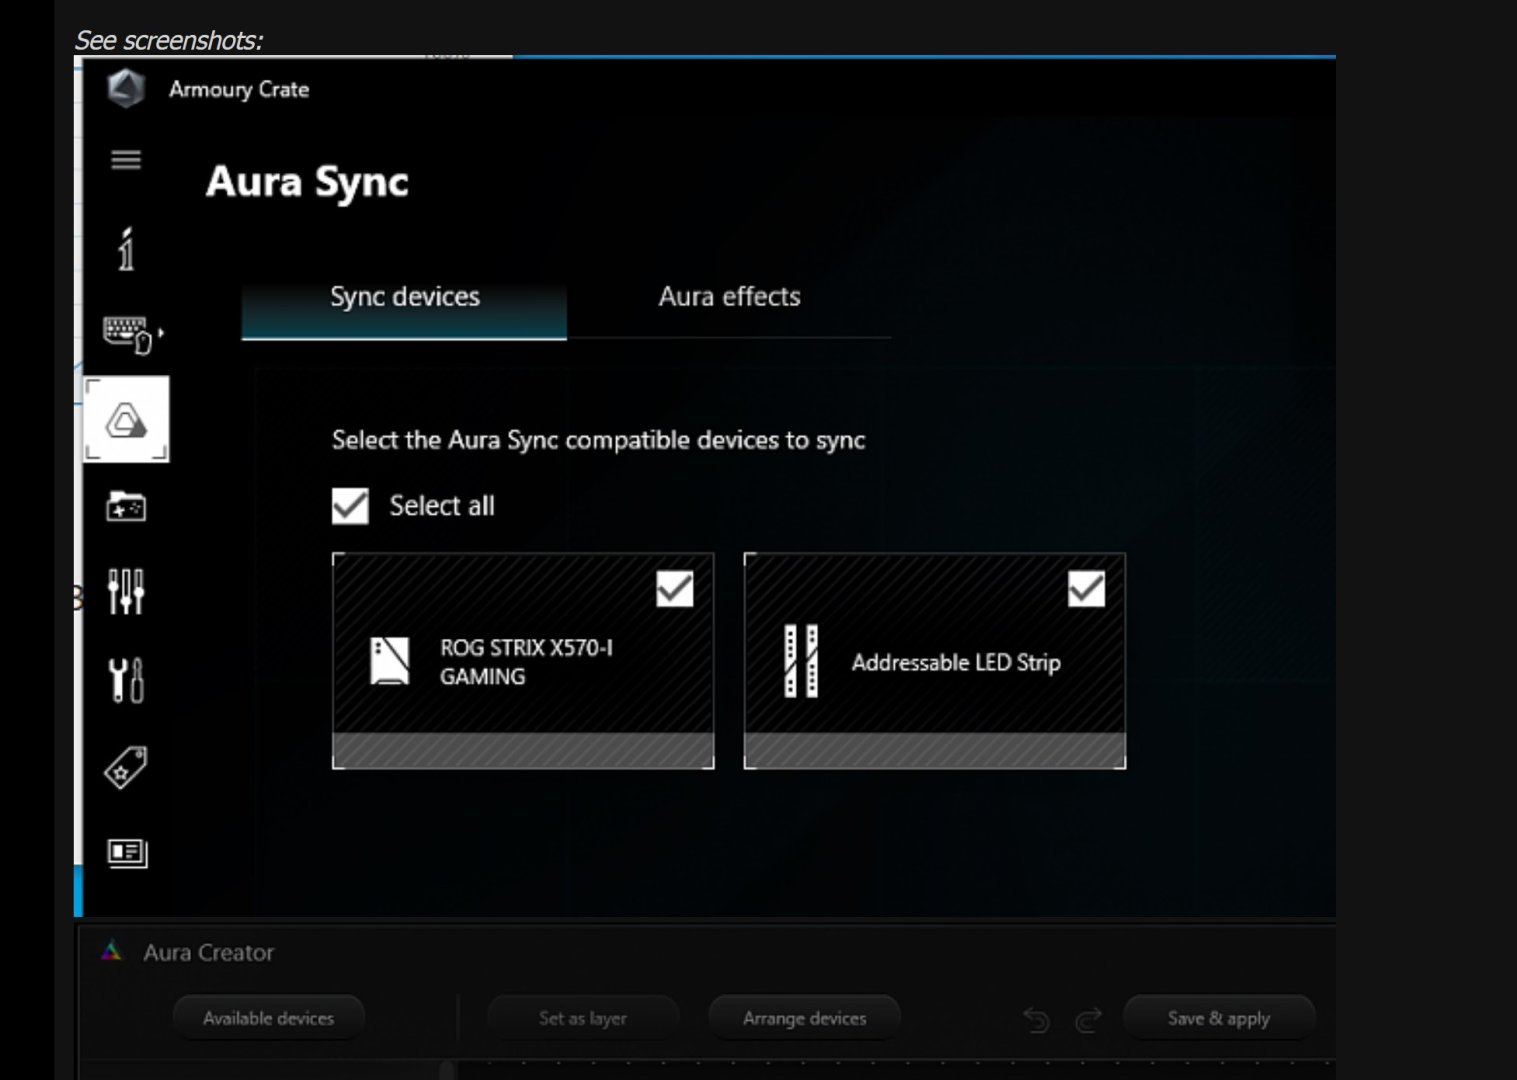The height and width of the screenshot is (1080, 1517).
Task: Select the Aura Sync sidebar icon
Action: pos(126,419)
